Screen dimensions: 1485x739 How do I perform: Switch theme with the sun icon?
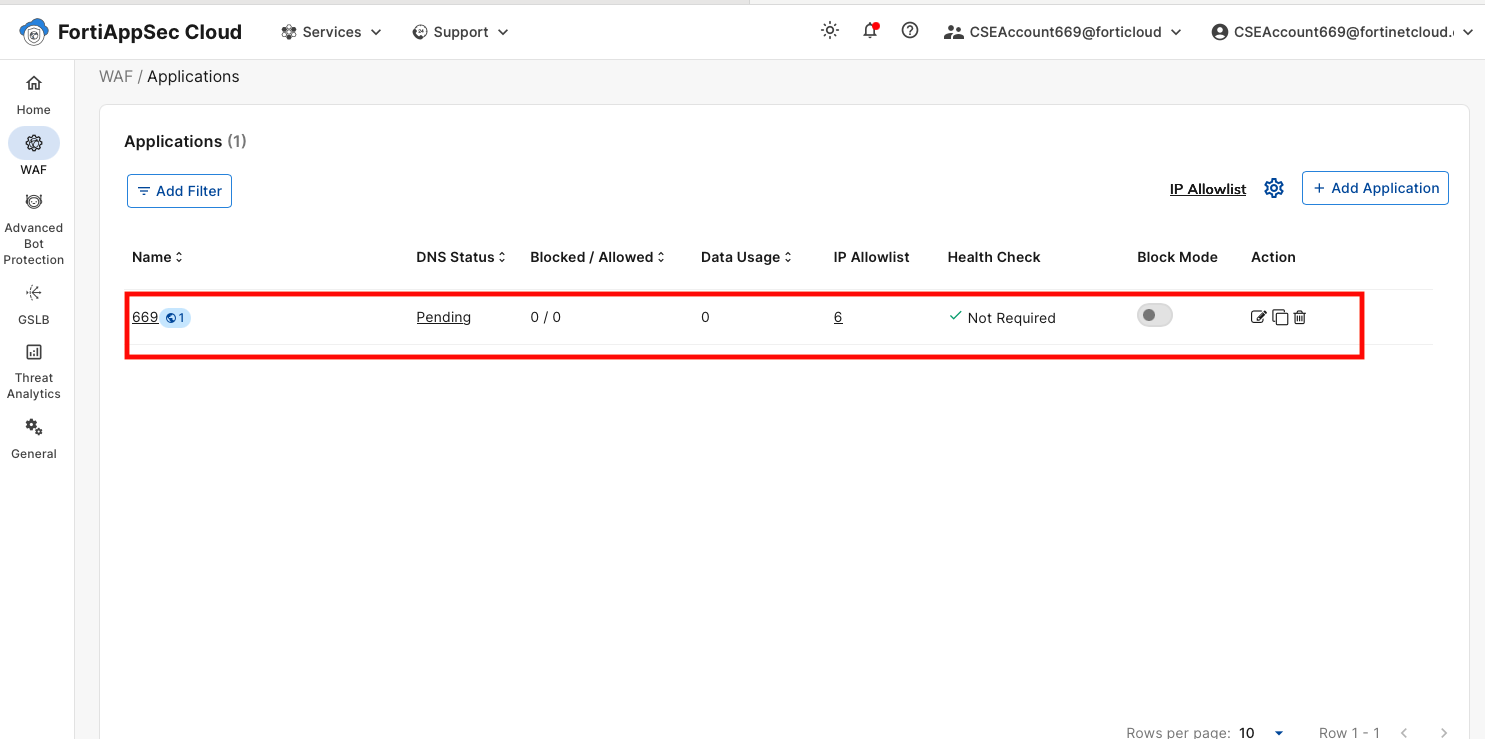(x=830, y=31)
